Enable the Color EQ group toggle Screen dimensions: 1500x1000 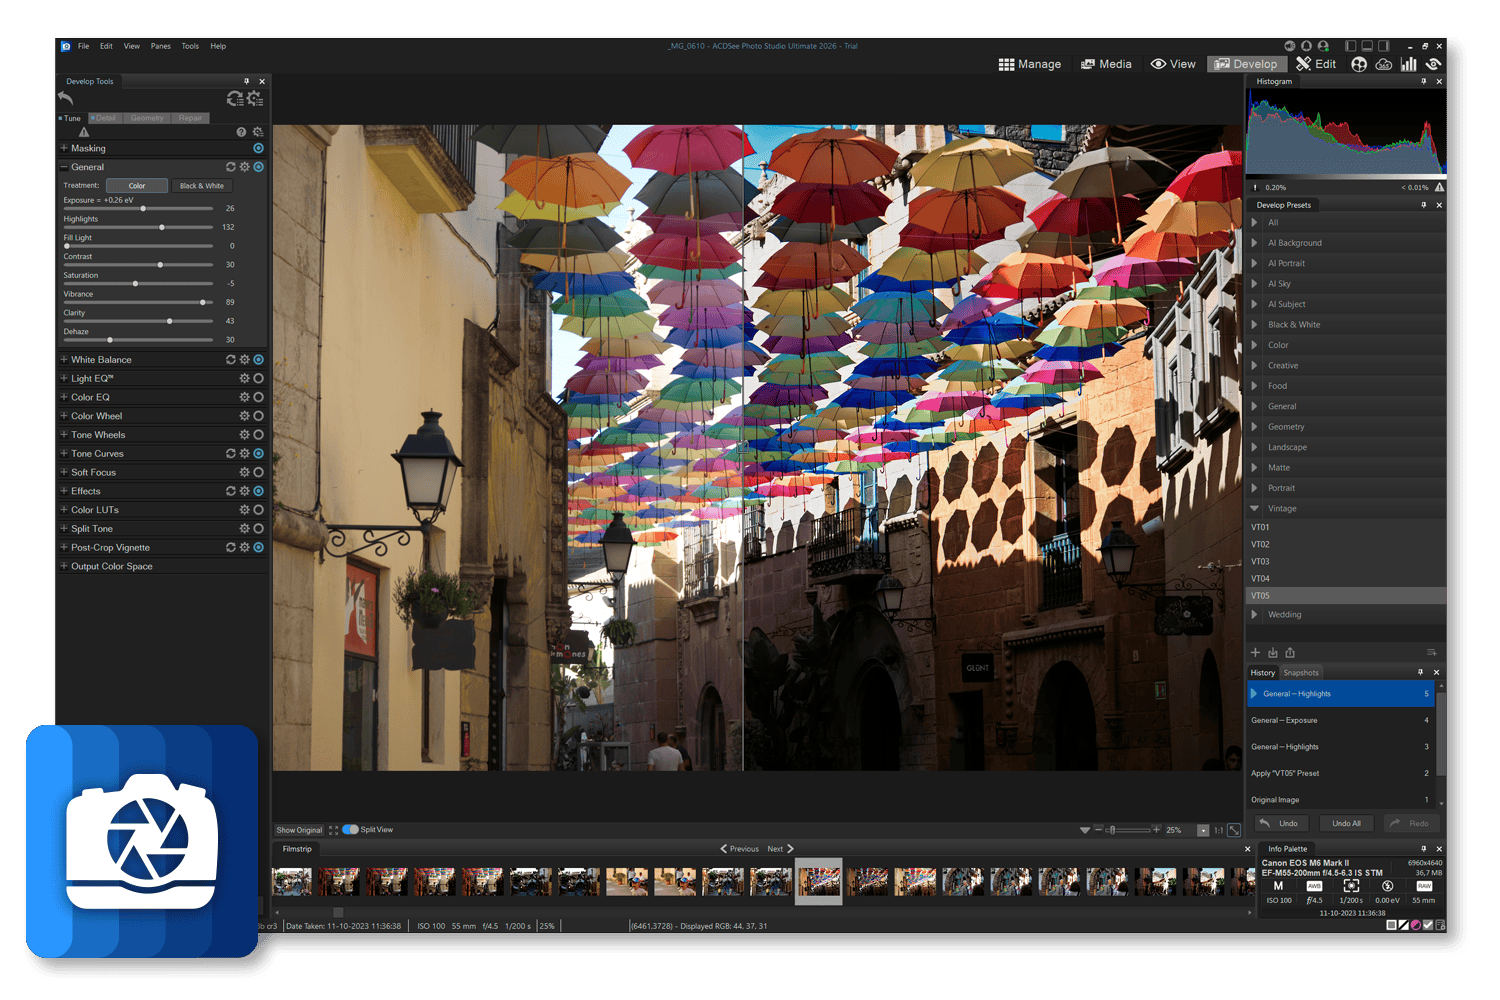(x=258, y=397)
